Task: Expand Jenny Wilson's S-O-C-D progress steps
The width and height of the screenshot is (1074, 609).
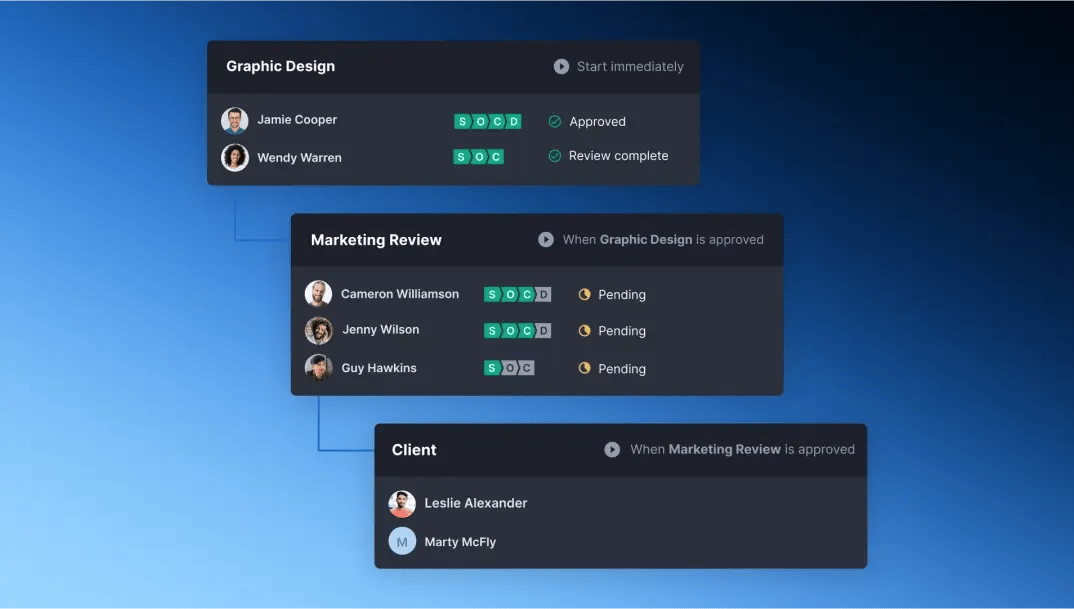Action: [518, 330]
